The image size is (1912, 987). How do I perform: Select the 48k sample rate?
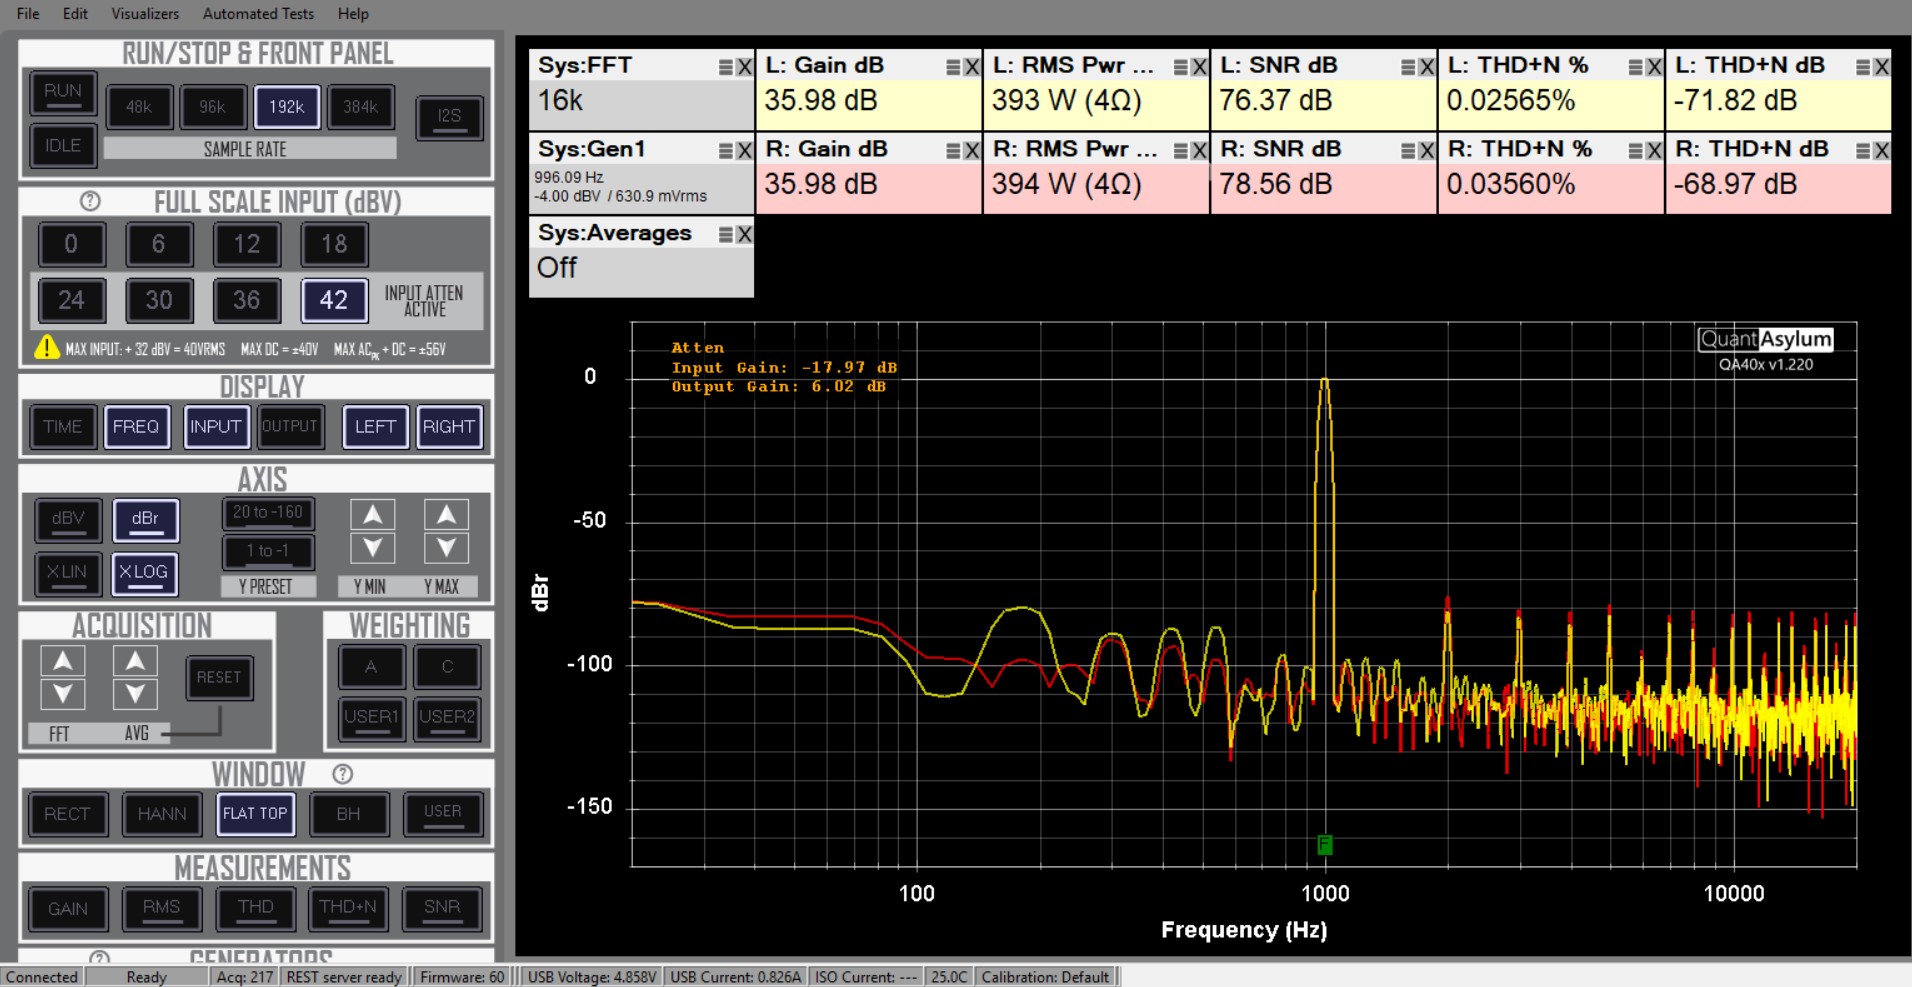[x=139, y=107]
